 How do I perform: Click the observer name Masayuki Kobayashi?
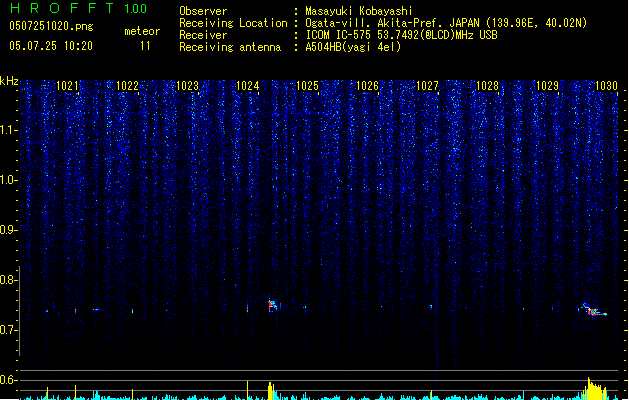[359, 11]
